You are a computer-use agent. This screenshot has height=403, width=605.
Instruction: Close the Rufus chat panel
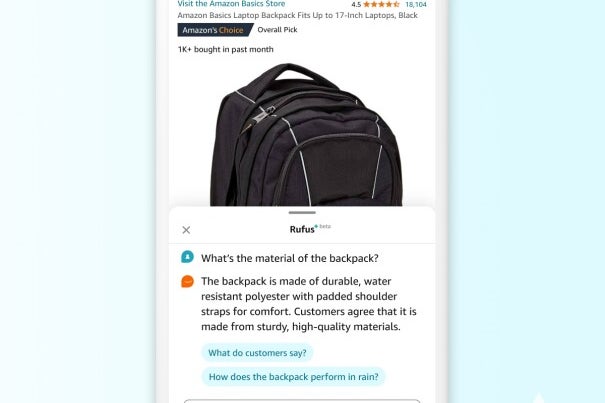(x=186, y=230)
